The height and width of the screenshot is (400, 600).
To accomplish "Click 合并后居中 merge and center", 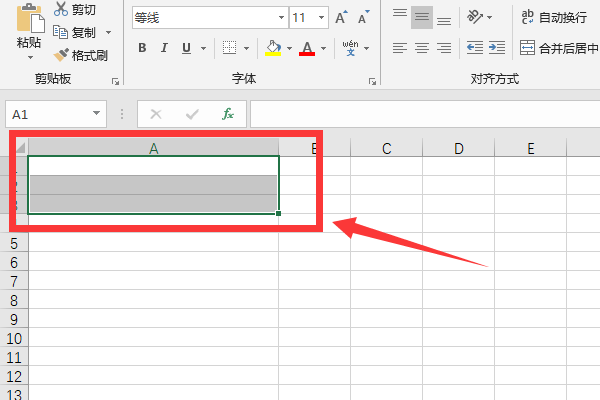I will pos(559,48).
